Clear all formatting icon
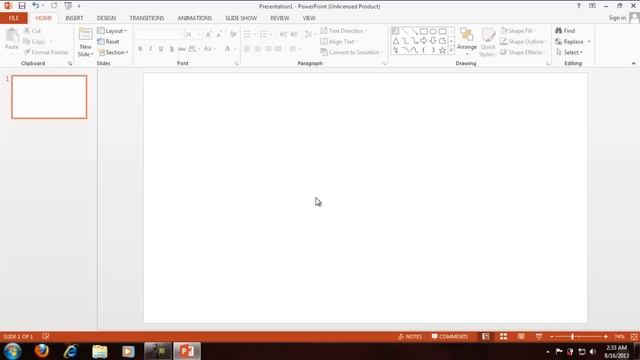640x360 pixels. point(233,35)
